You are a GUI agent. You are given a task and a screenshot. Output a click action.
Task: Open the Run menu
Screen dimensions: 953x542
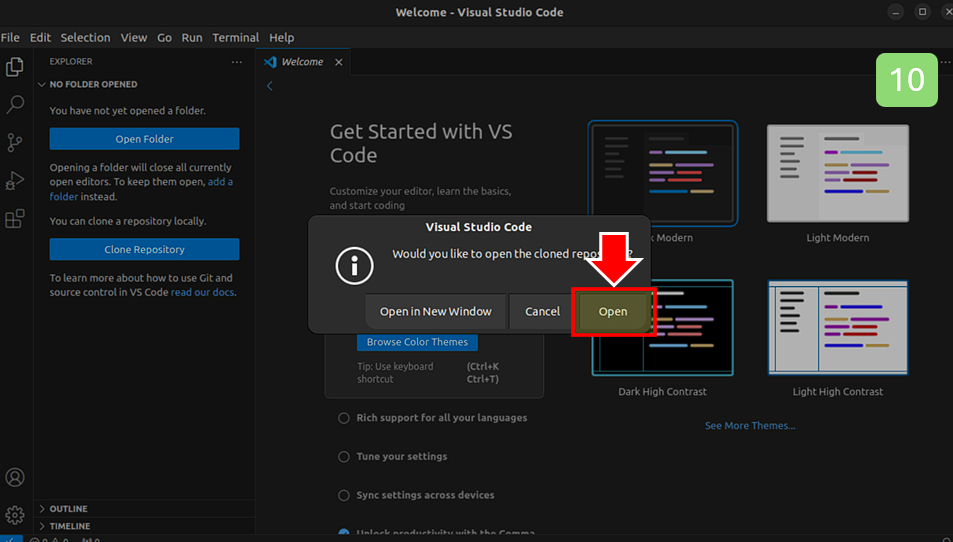click(191, 38)
